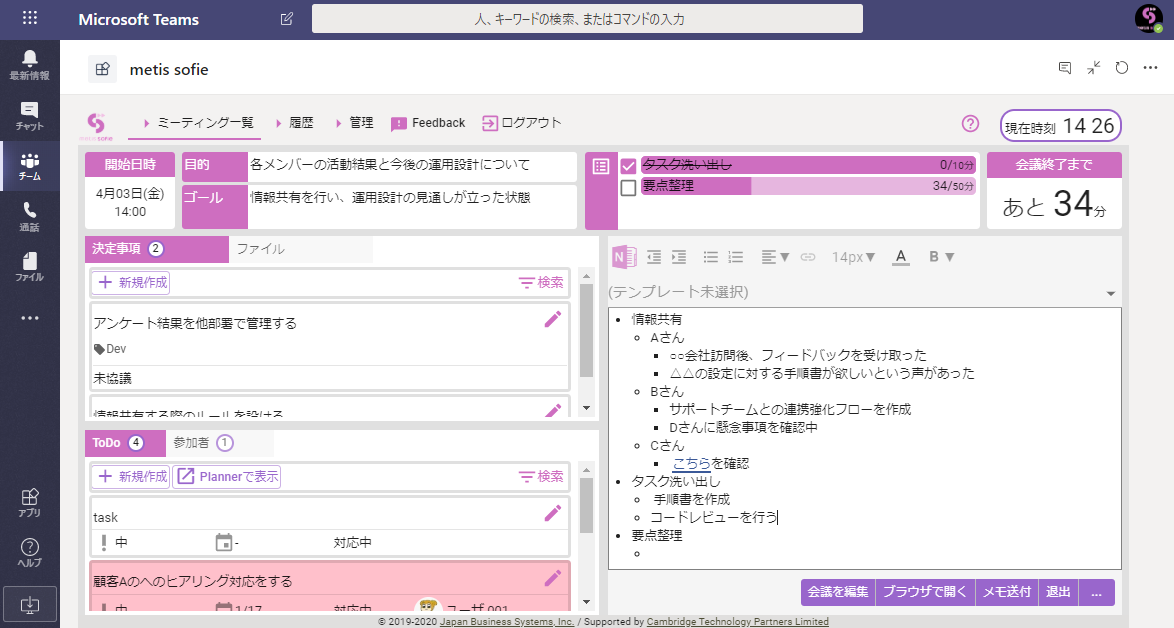
Task: Open the text alignment dropdown
Action: pyautogui.click(x=775, y=257)
